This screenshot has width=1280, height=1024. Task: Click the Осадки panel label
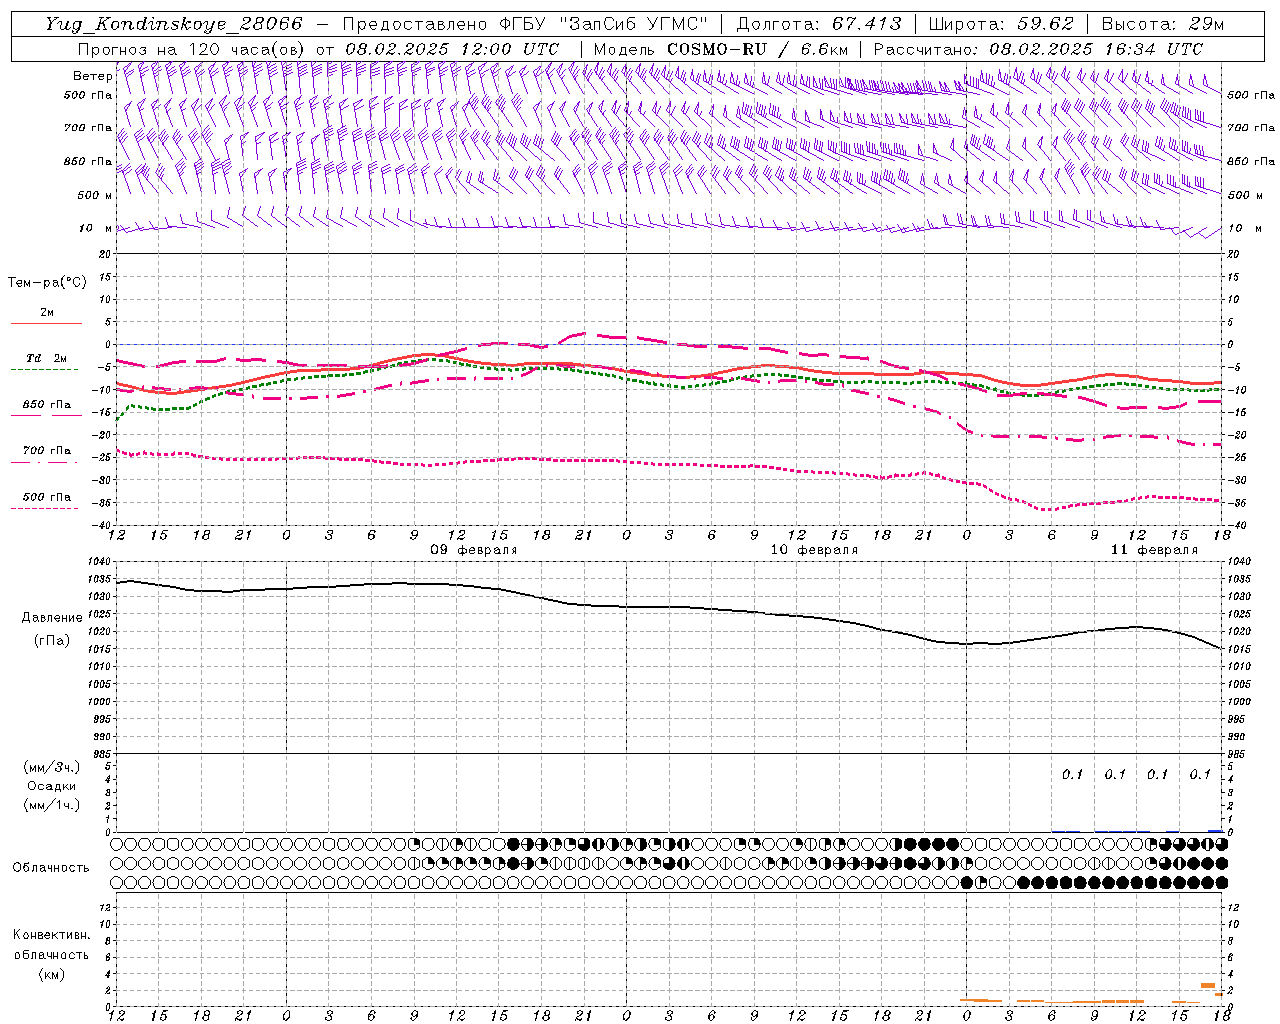point(52,786)
